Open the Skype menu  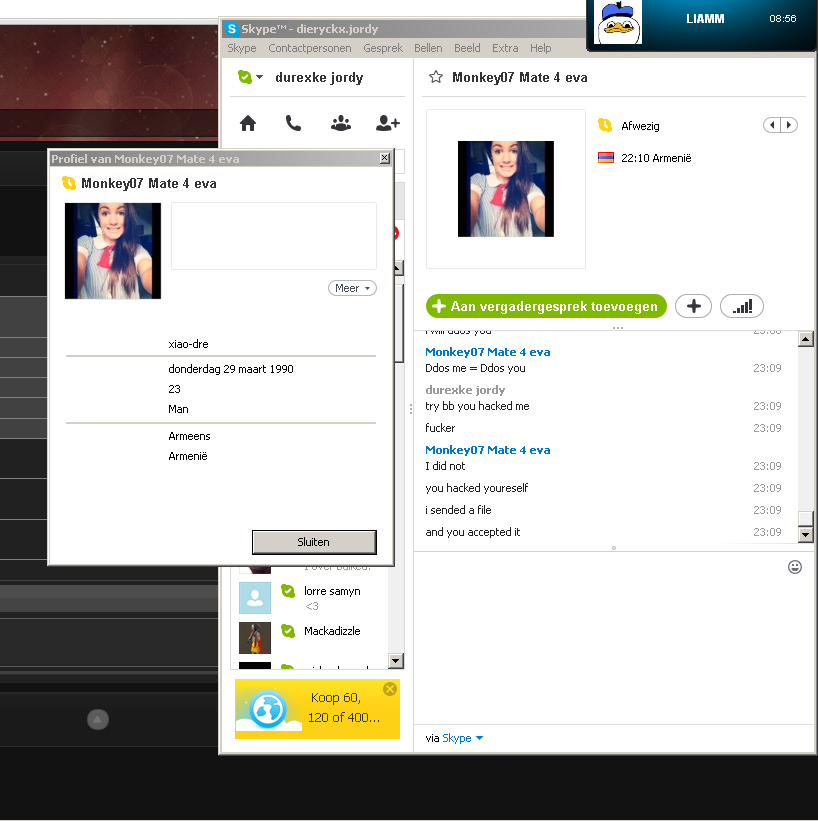242,48
